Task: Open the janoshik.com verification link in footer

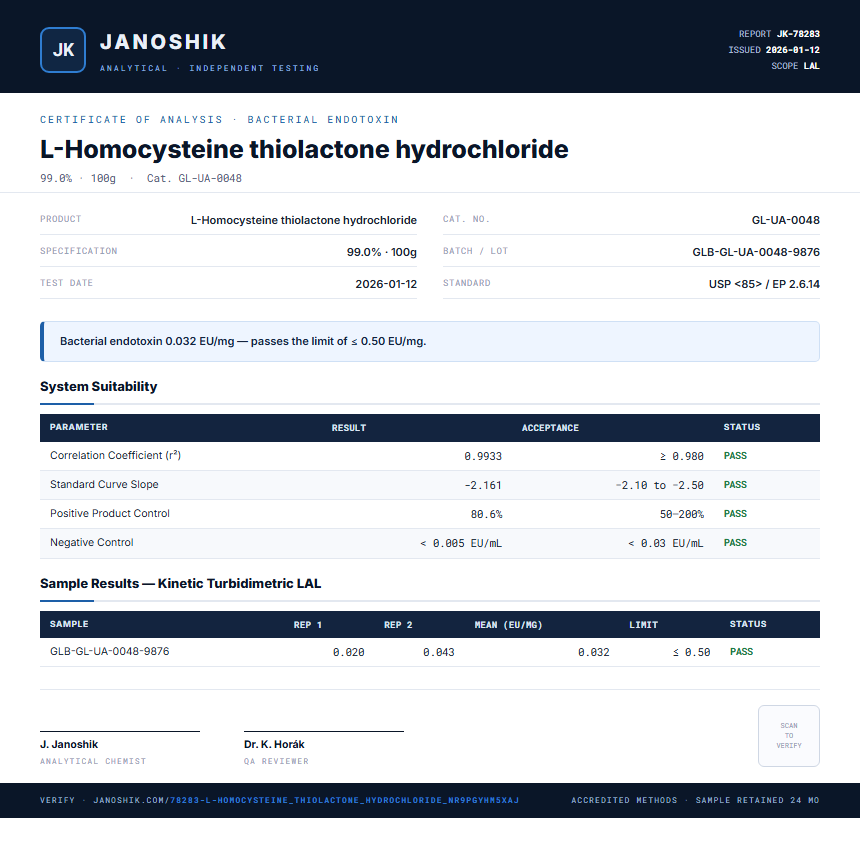Action: click(x=306, y=800)
